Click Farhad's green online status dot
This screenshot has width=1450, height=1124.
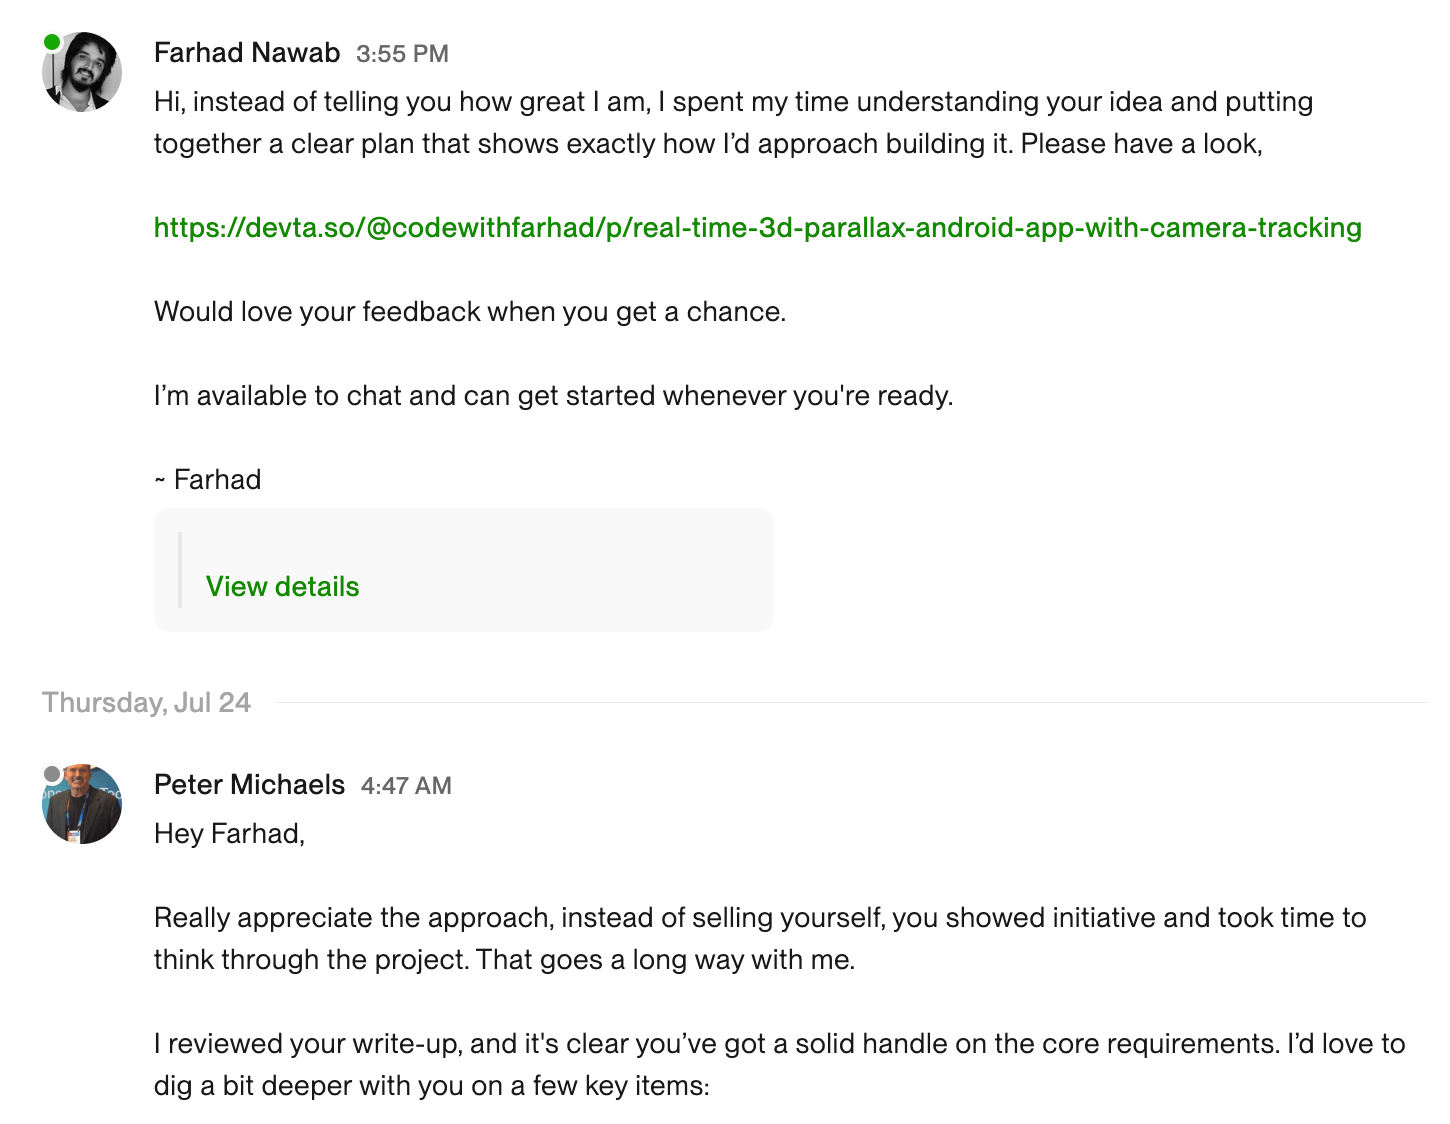click(52, 42)
